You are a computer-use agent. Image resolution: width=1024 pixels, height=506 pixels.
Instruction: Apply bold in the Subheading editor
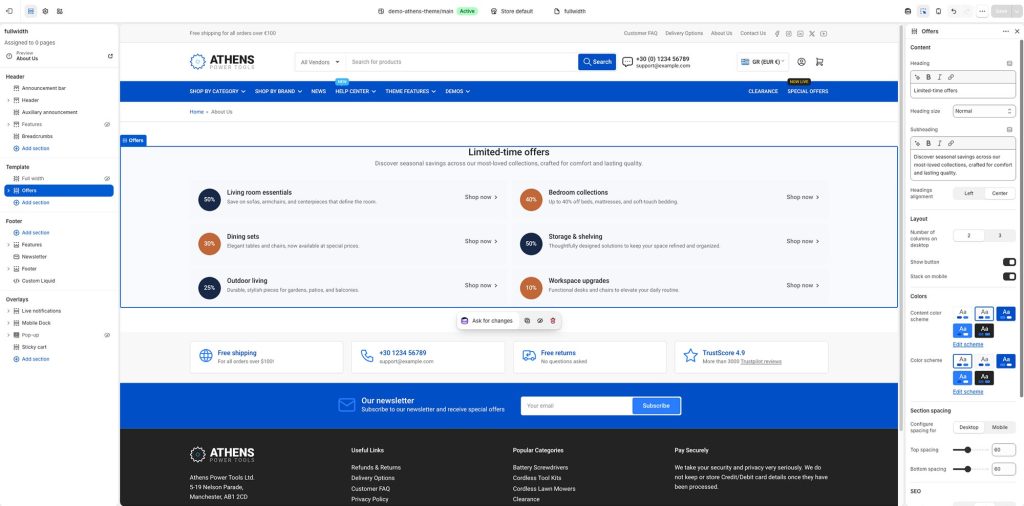(x=929, y=143)
